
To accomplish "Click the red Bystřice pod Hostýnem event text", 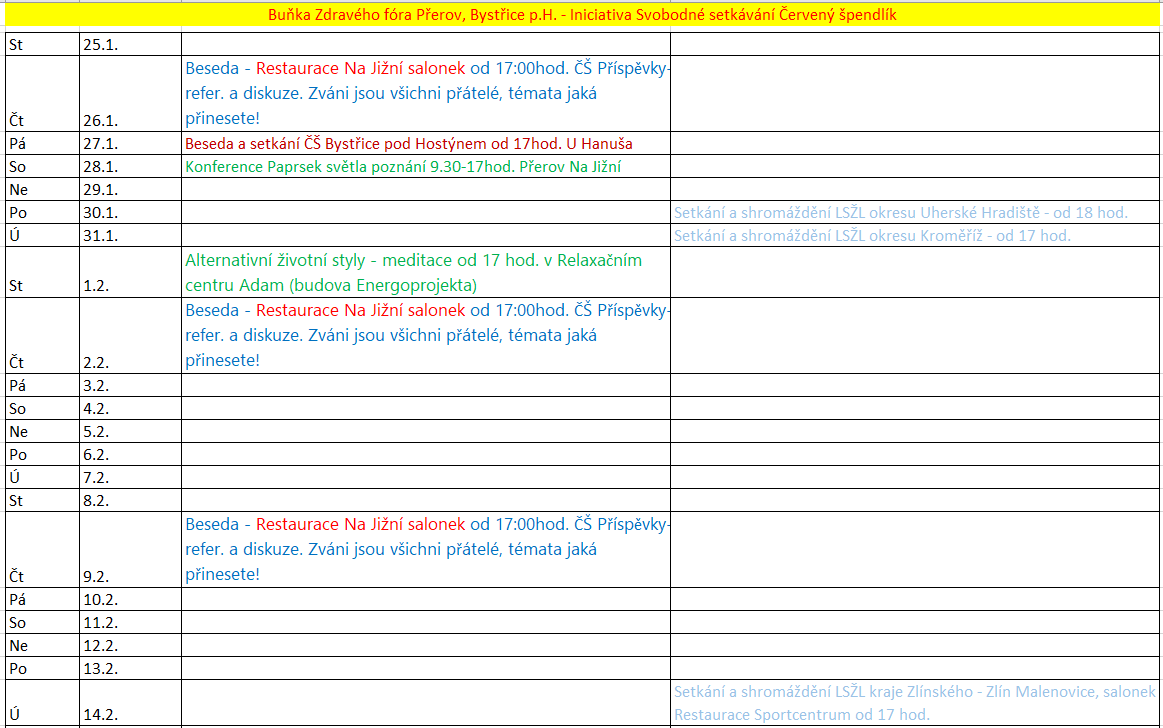I will 408,143.
